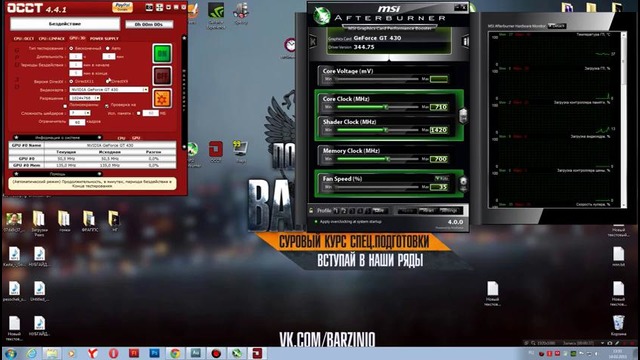The image size is (640, 360).
Task: Click the red OFF button in OCCT
Action: [162, 76]
